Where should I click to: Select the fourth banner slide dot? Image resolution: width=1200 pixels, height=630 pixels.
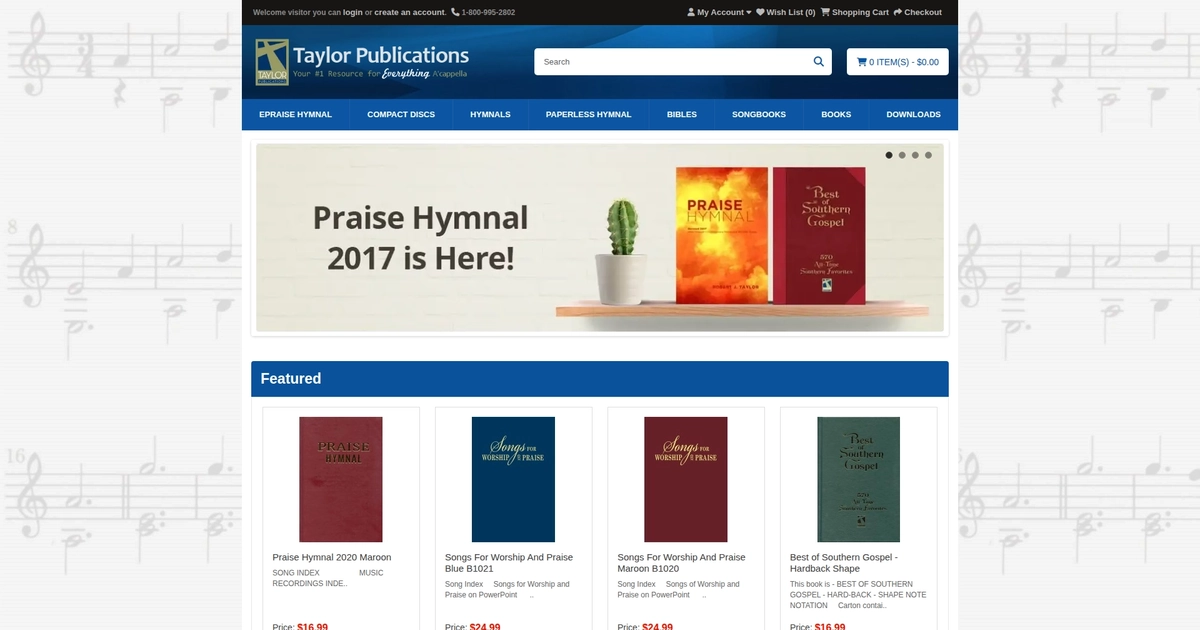click(928, 155)
